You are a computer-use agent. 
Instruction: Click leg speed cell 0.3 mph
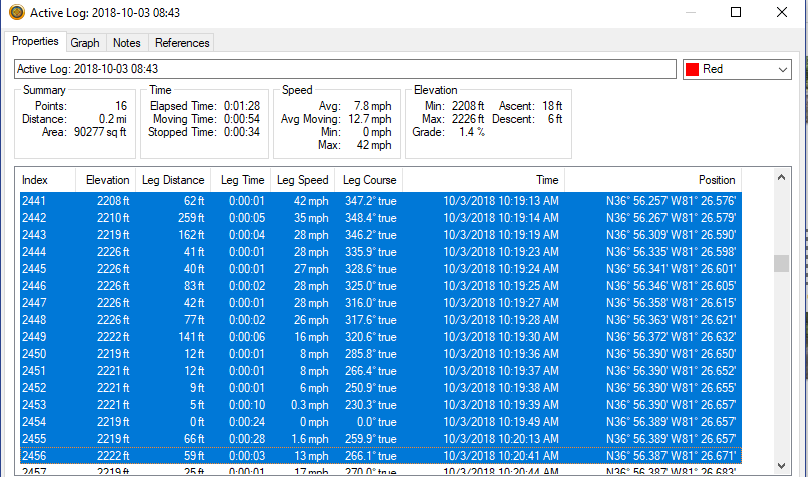tap(309, 405)
